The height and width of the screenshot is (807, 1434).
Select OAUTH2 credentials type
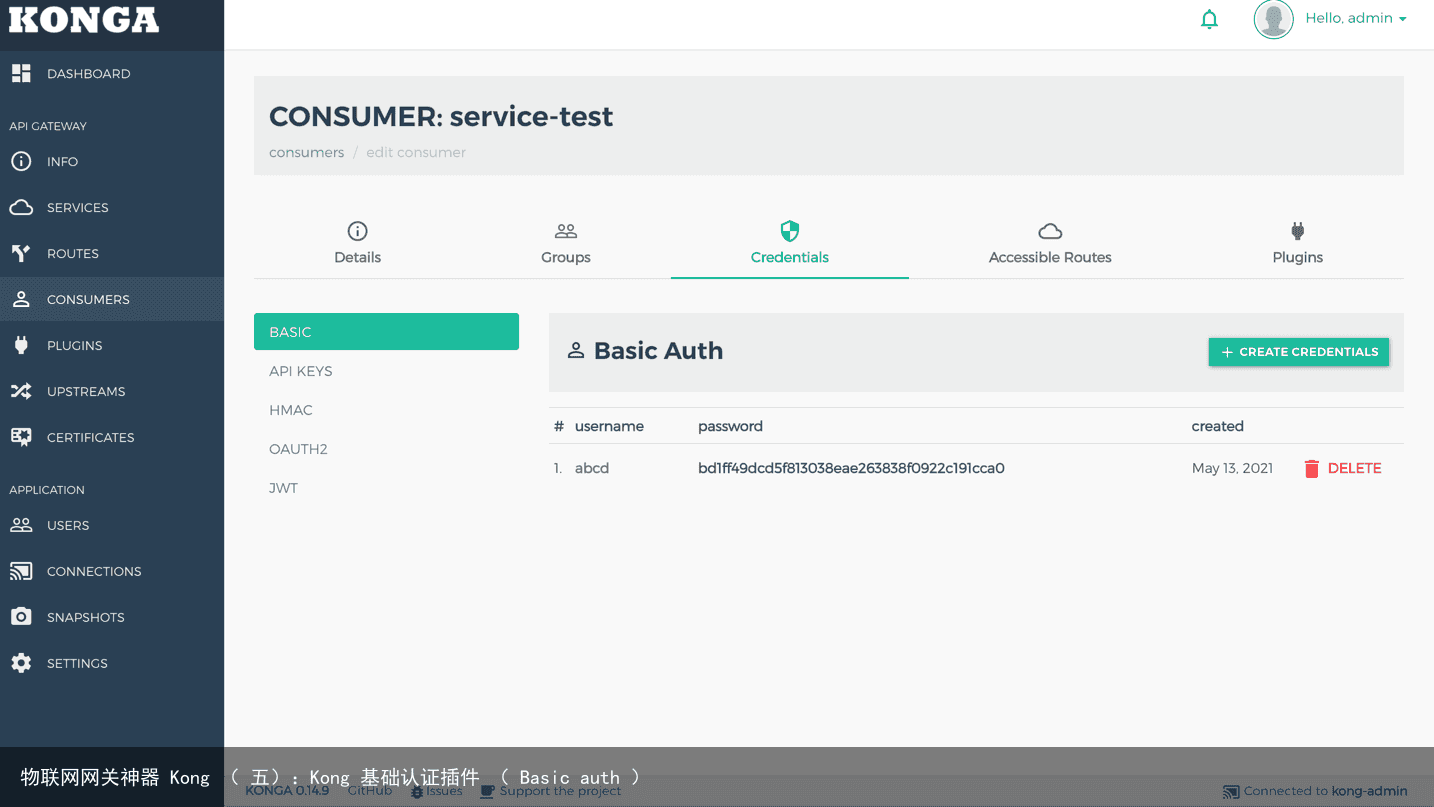tap(386, 449)
